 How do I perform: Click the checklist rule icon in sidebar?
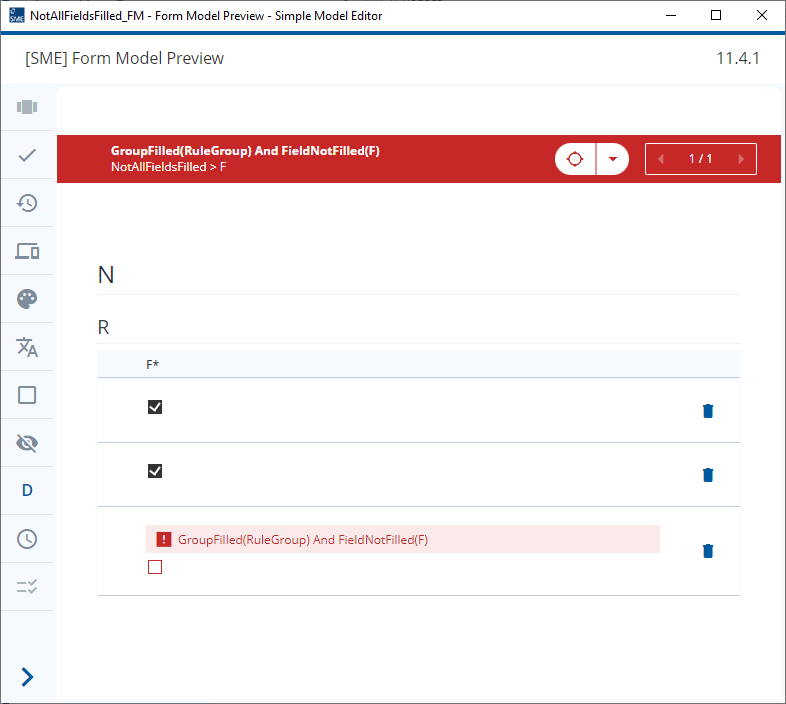(27, 587)
